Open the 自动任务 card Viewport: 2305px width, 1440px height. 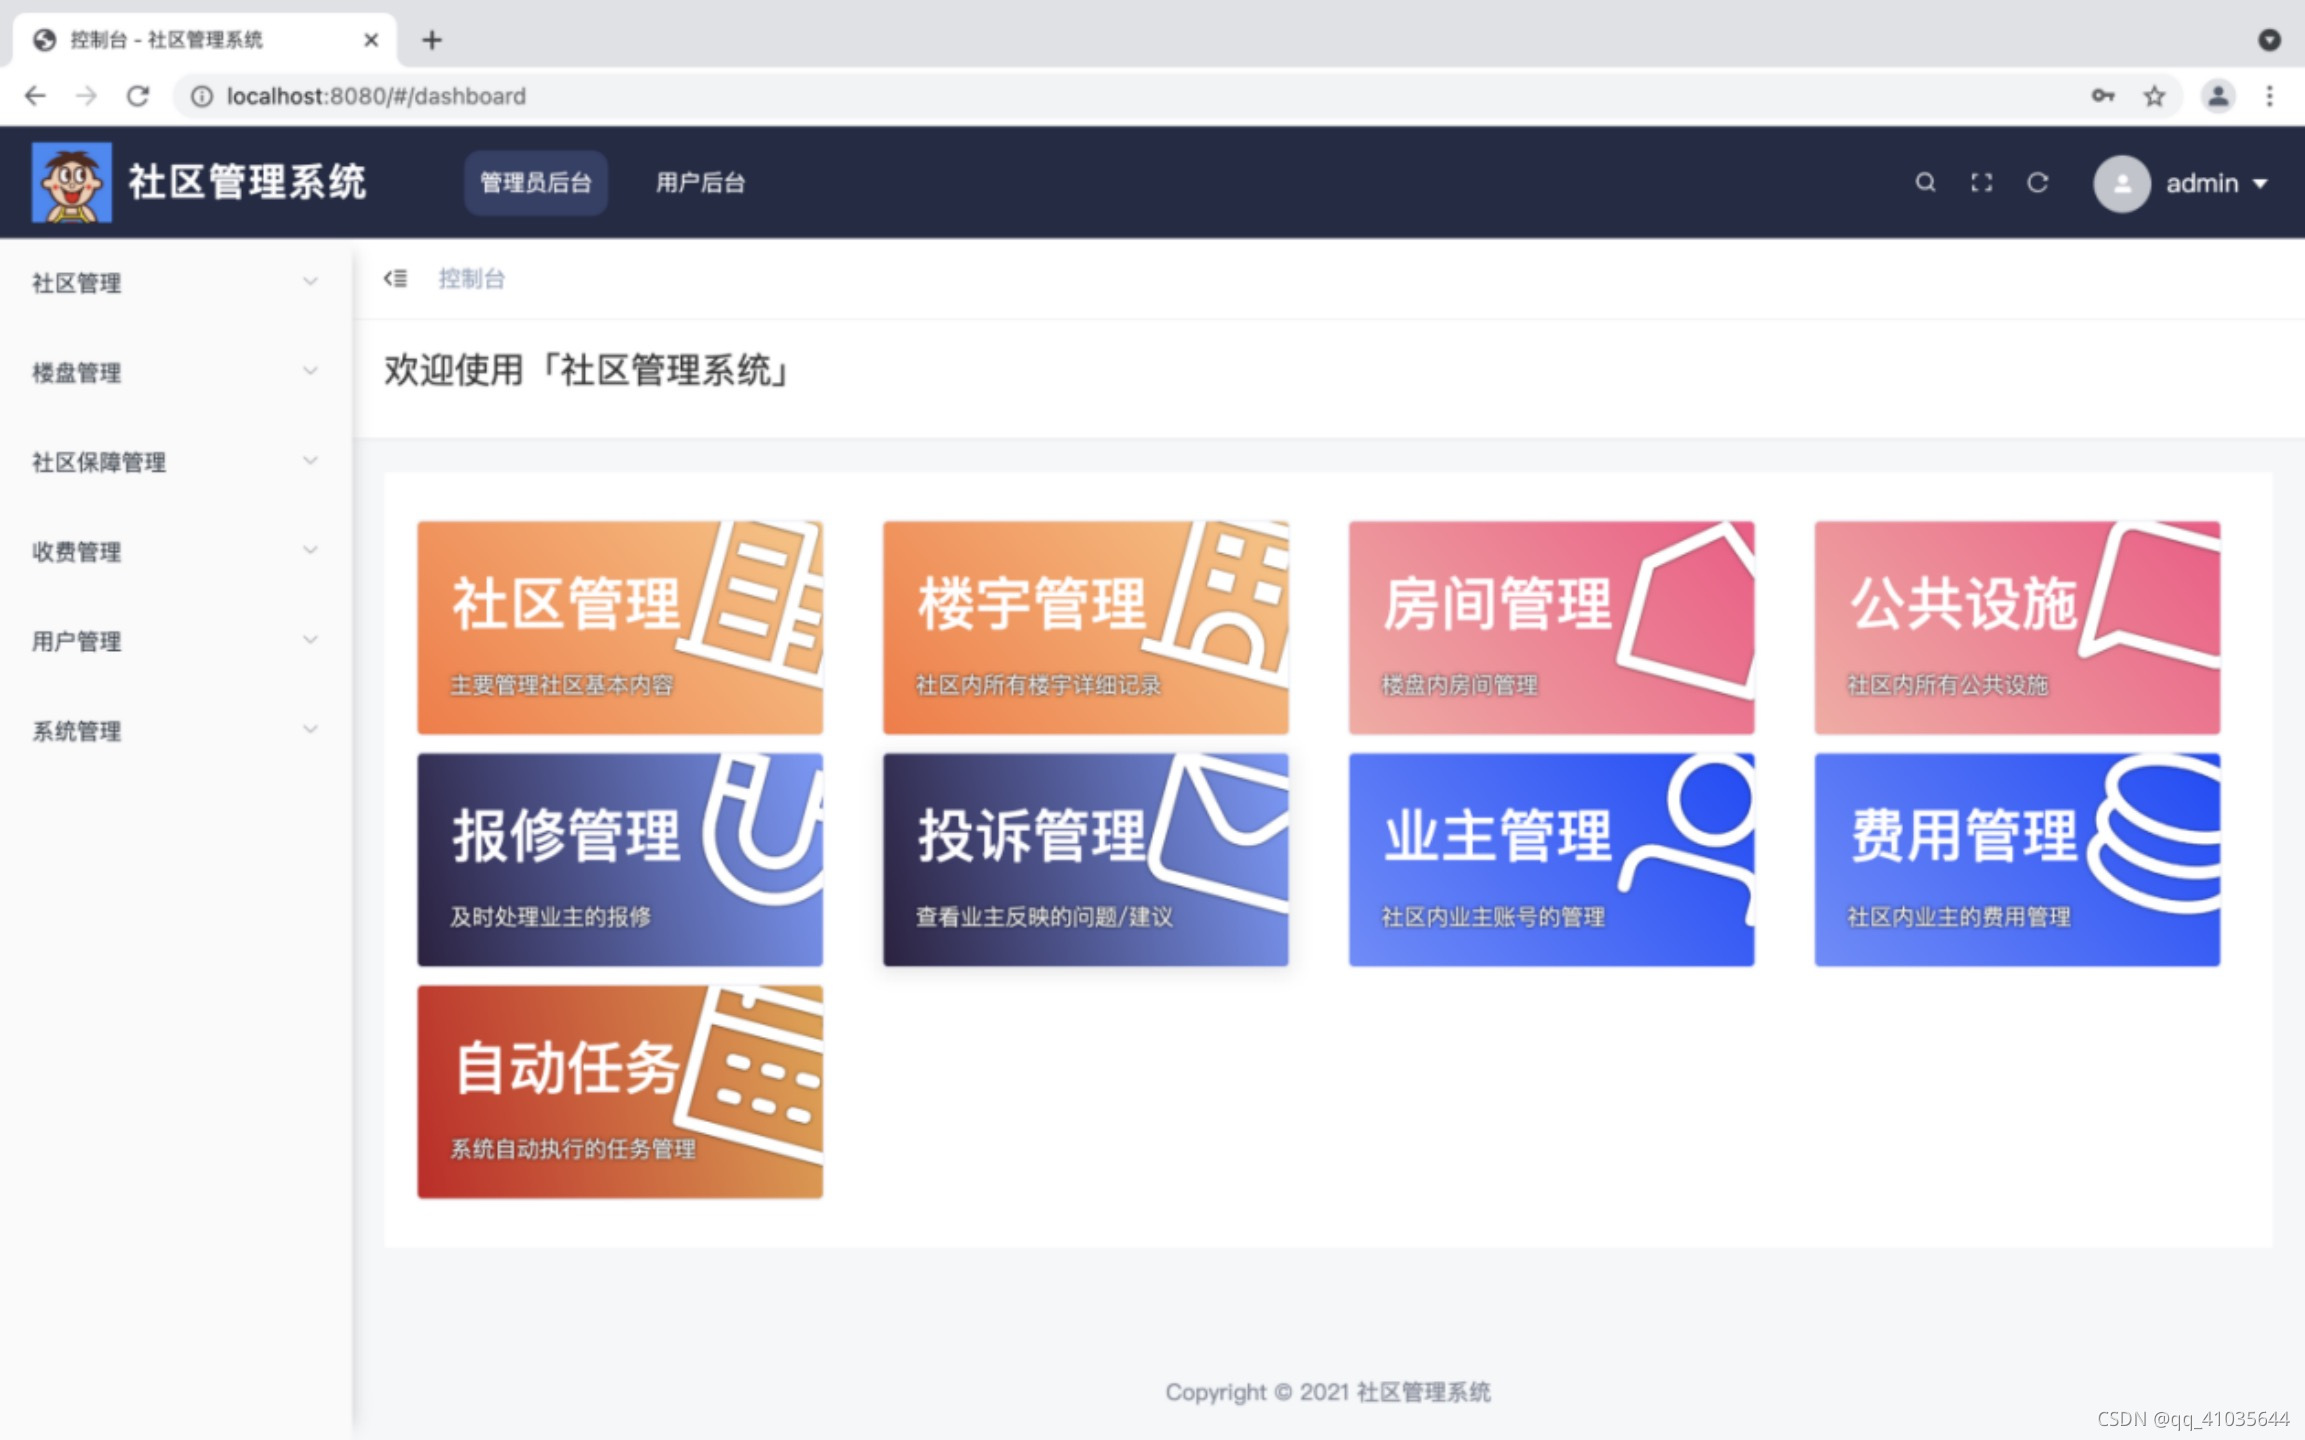coord(619,1091)
